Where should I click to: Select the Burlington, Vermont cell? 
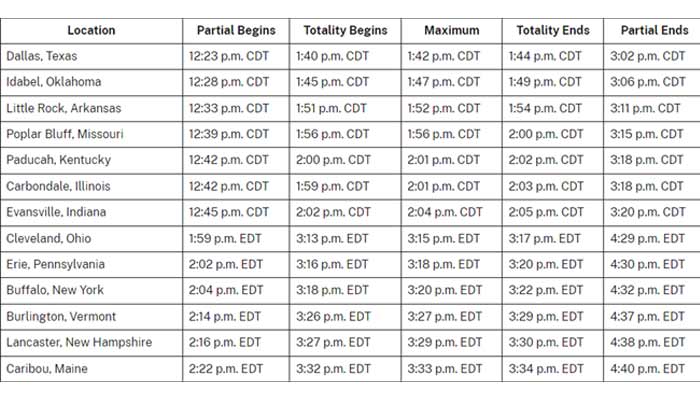point(60,316)
